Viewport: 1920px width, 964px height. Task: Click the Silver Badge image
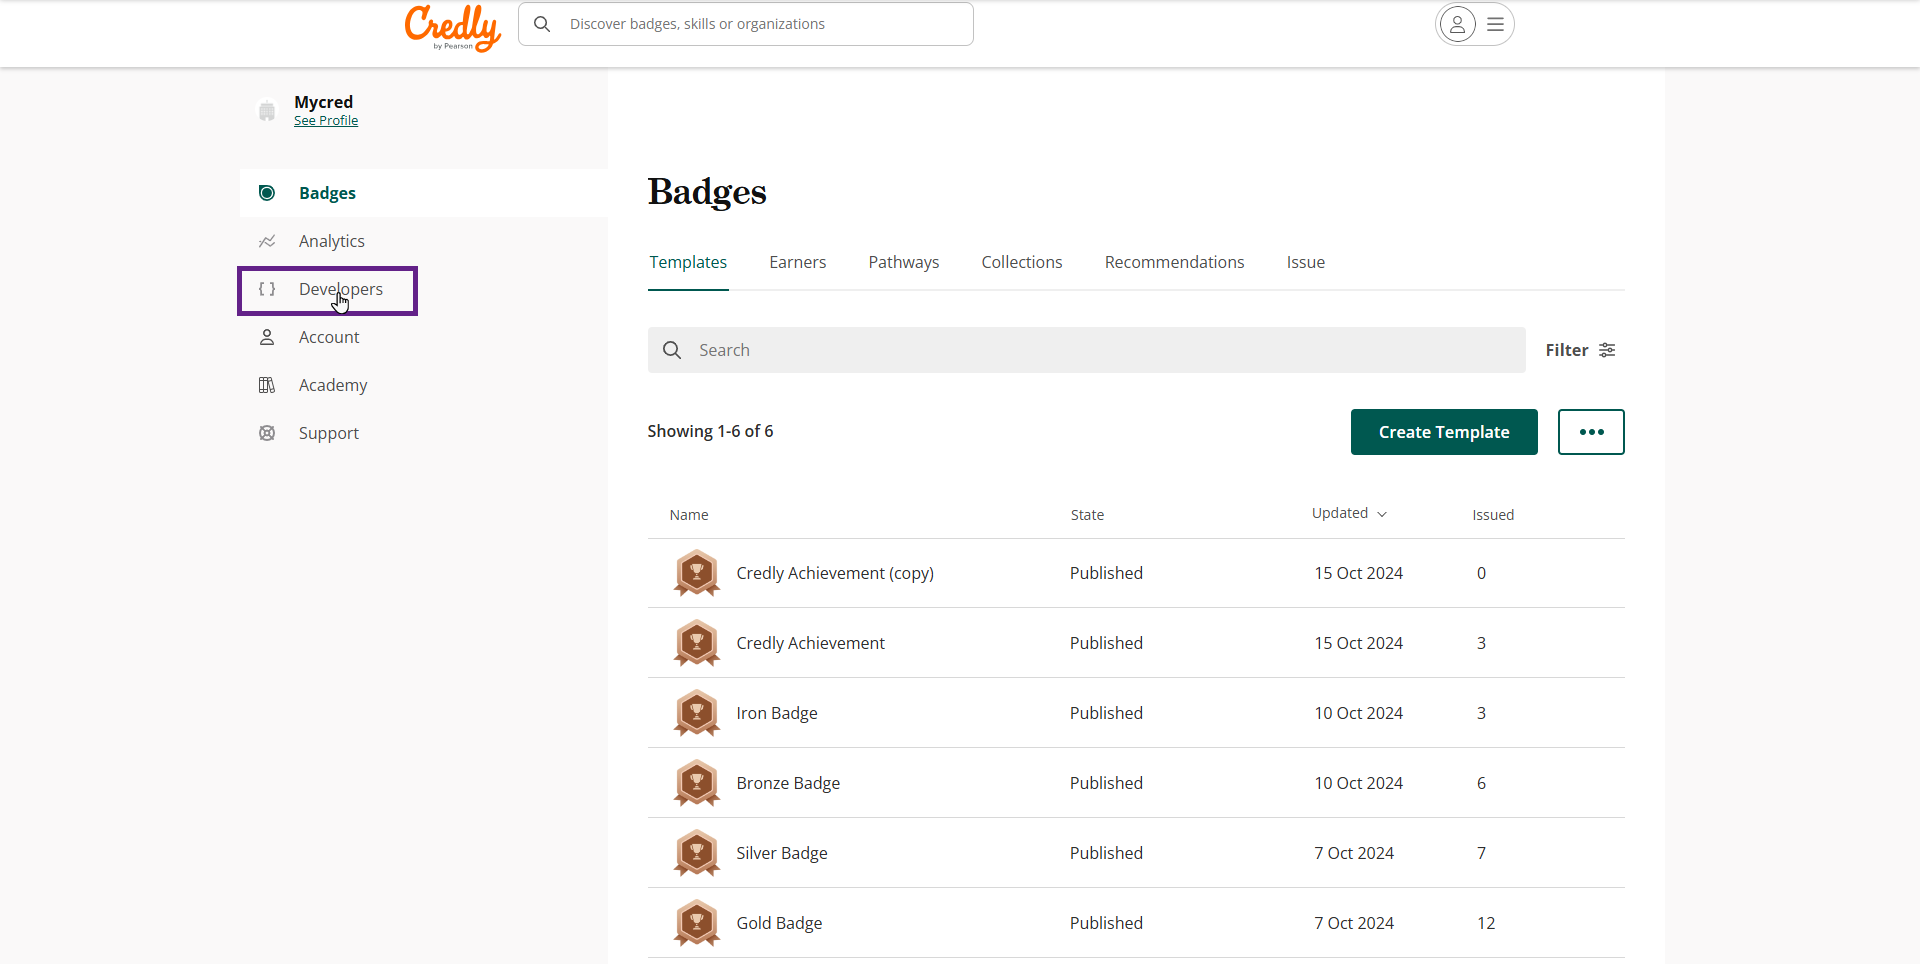[697, 853]
